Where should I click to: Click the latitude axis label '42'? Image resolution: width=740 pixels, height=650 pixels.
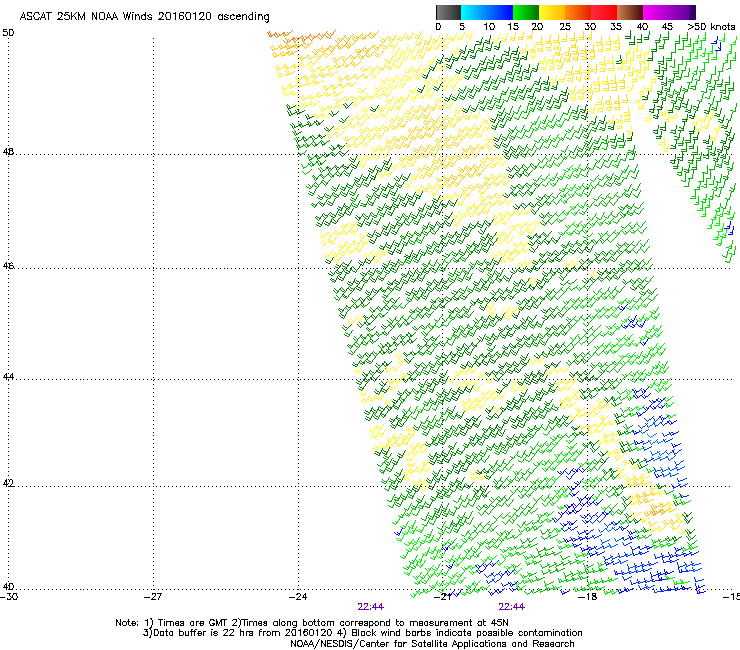pos(8,484)
